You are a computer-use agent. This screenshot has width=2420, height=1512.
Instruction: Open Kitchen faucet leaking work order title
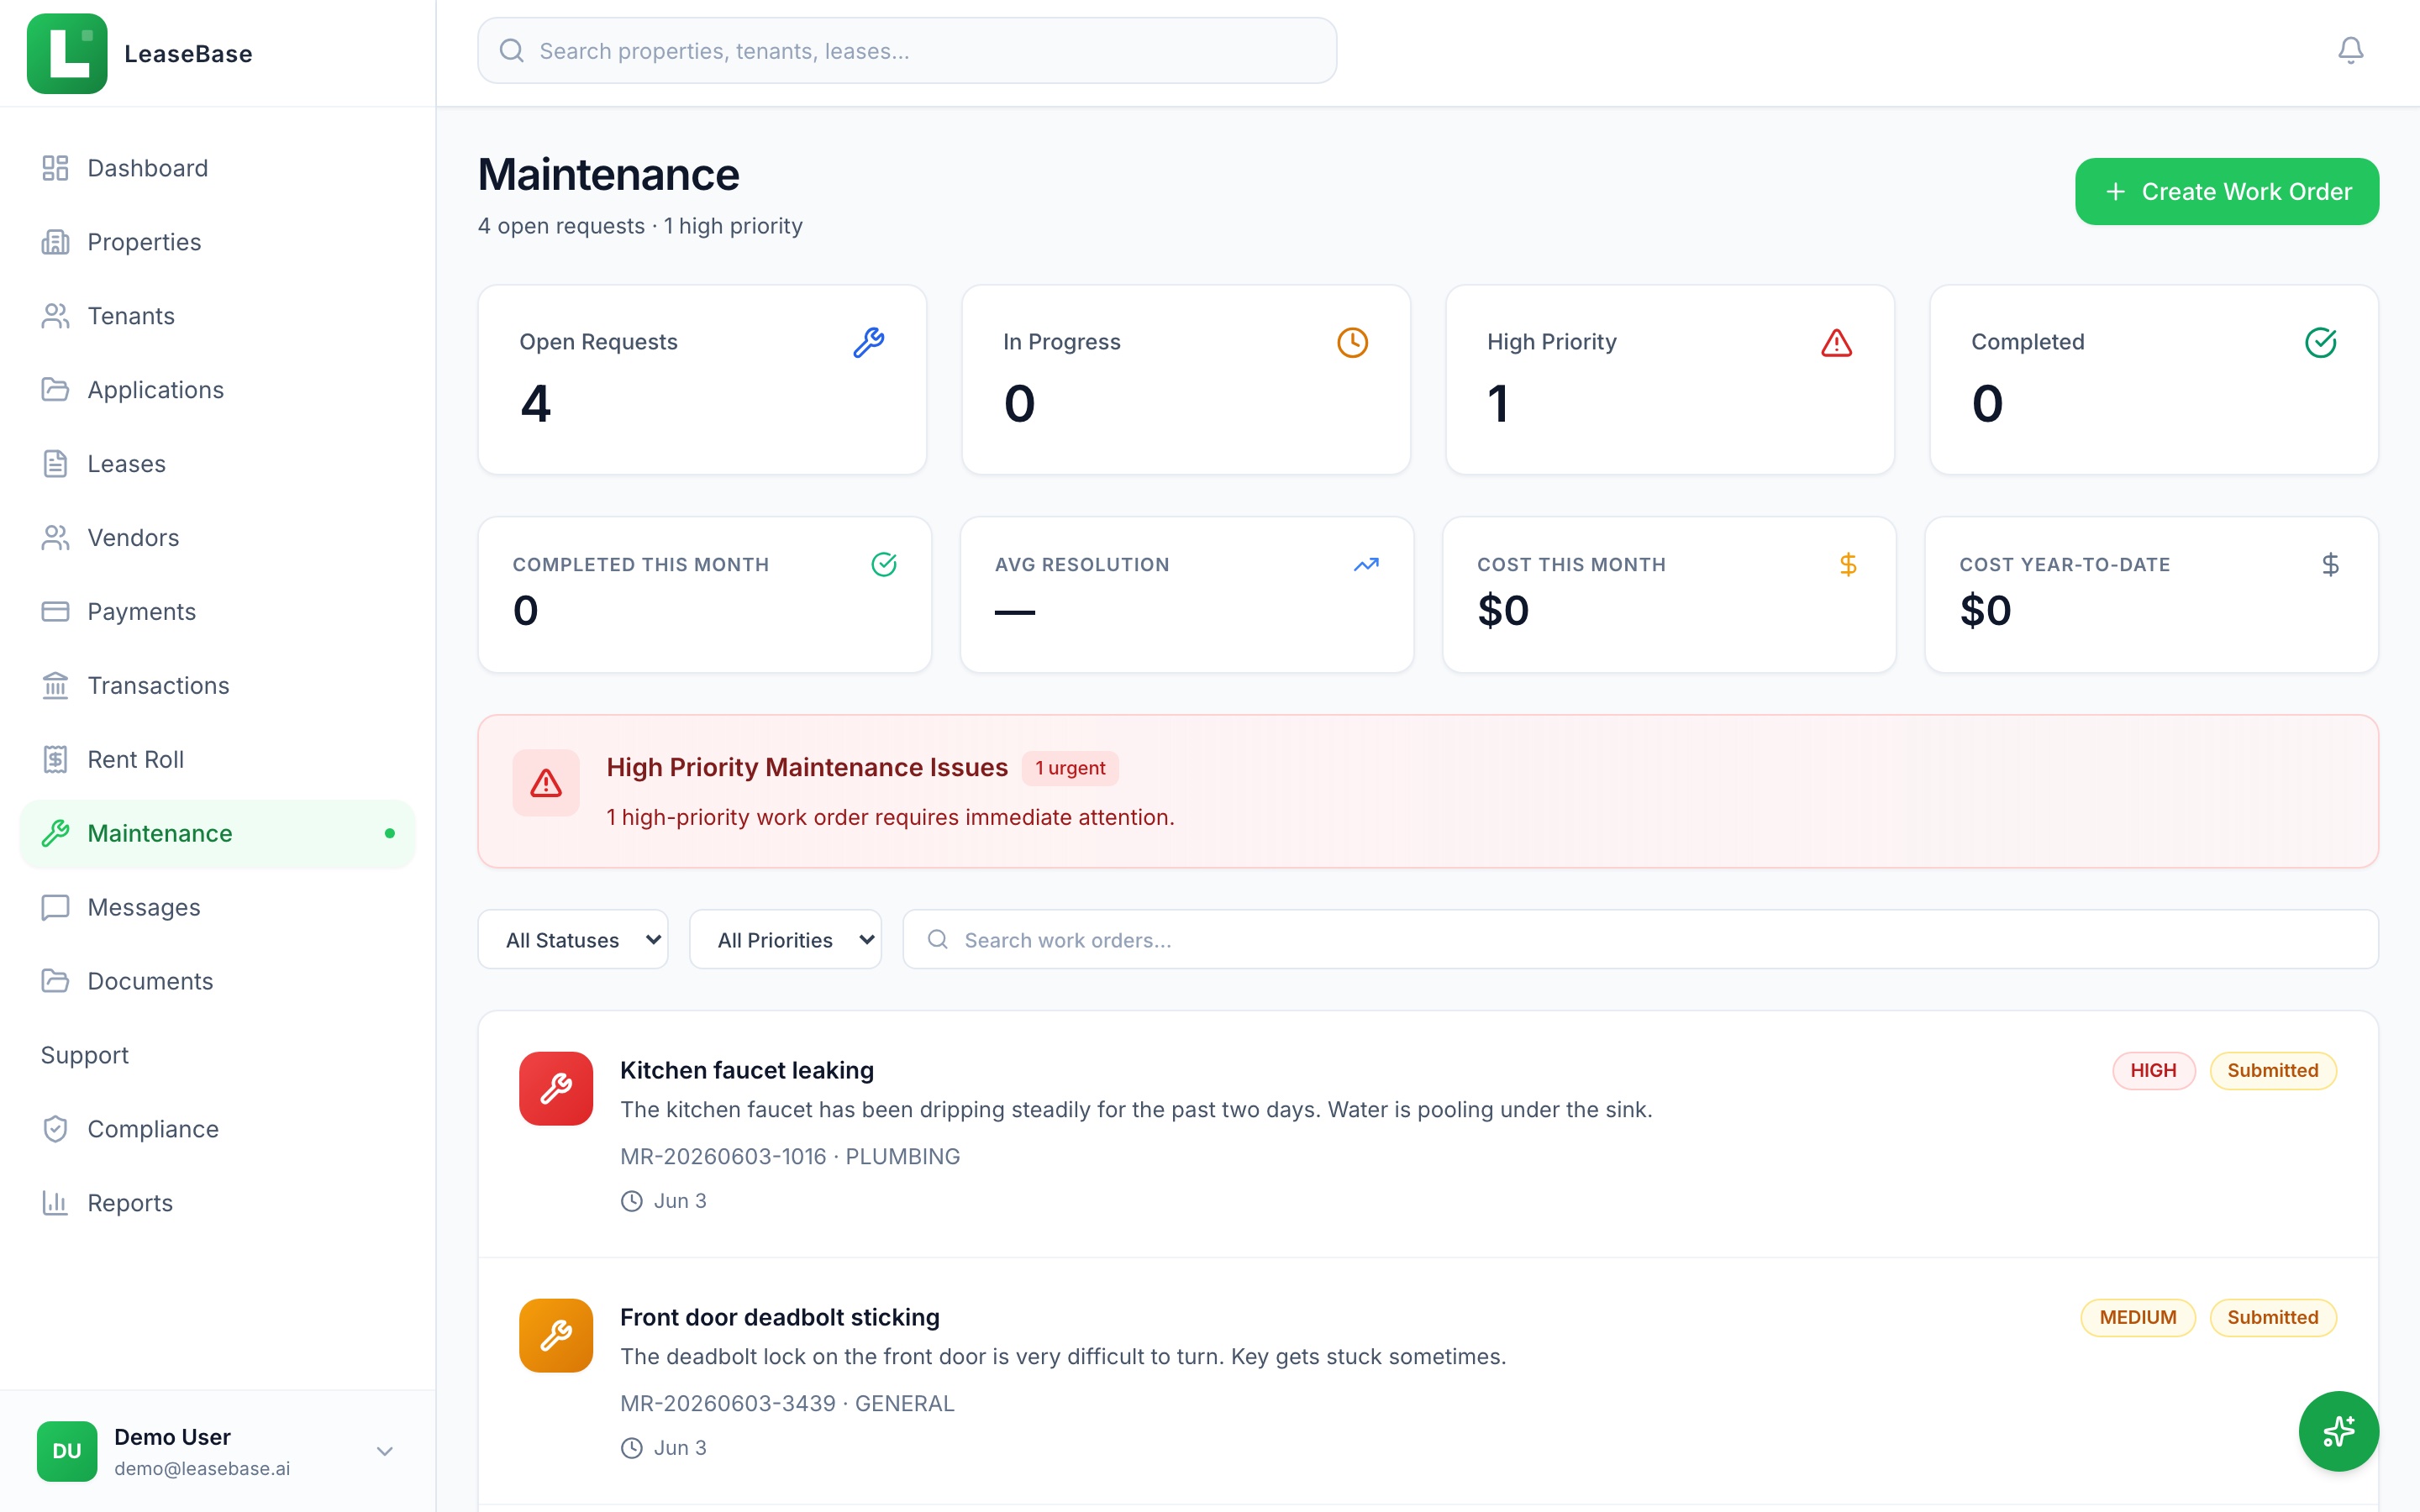point(746,1070)
